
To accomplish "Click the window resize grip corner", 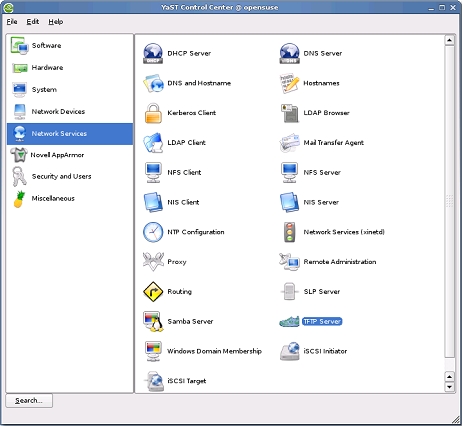I will pyautogui.click(x=455, y=419).
